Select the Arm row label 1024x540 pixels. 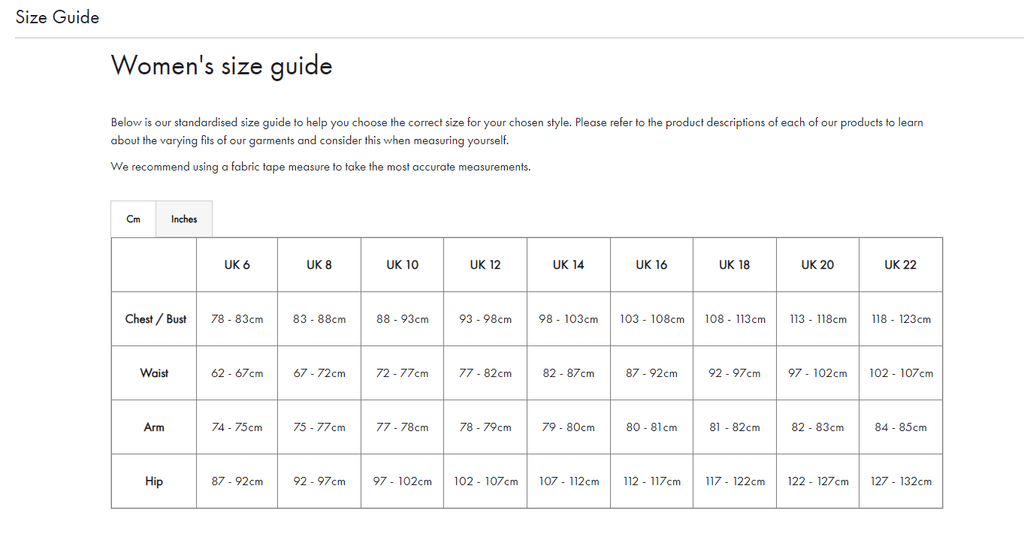tap(154, 428)
